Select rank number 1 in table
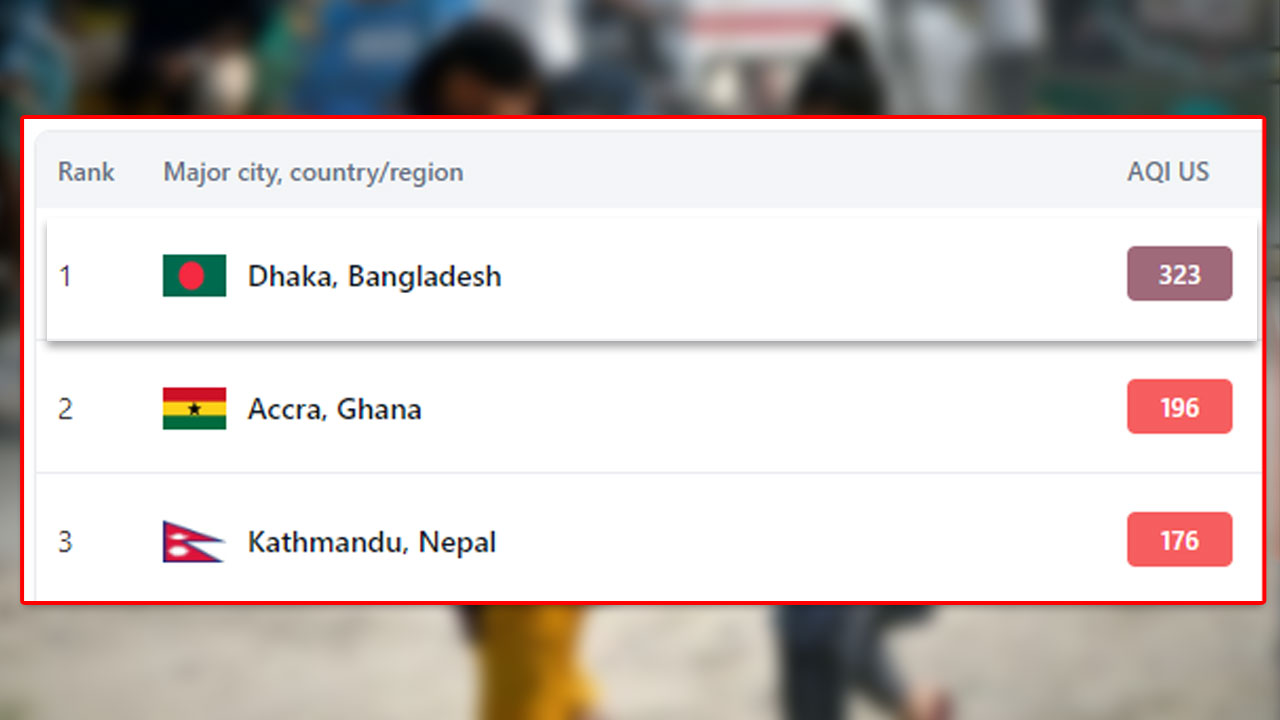This screenshot has height=720, width=1280. (x=65, y=276)
